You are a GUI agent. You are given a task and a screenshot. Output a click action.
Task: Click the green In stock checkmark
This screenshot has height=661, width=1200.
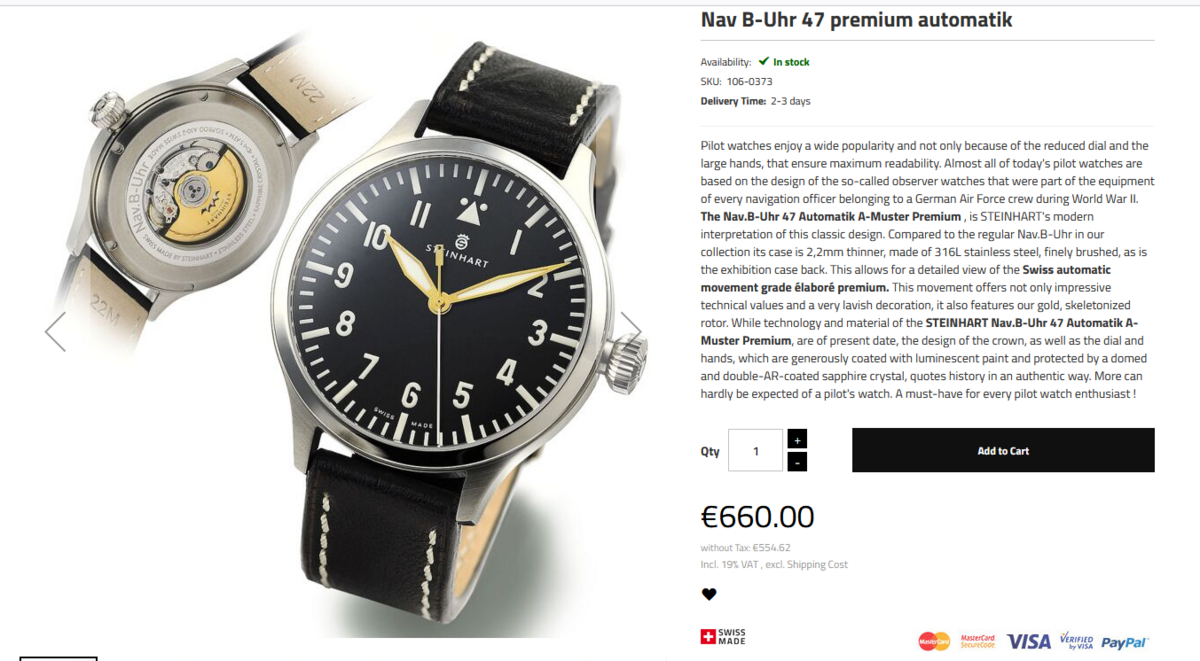764,61
